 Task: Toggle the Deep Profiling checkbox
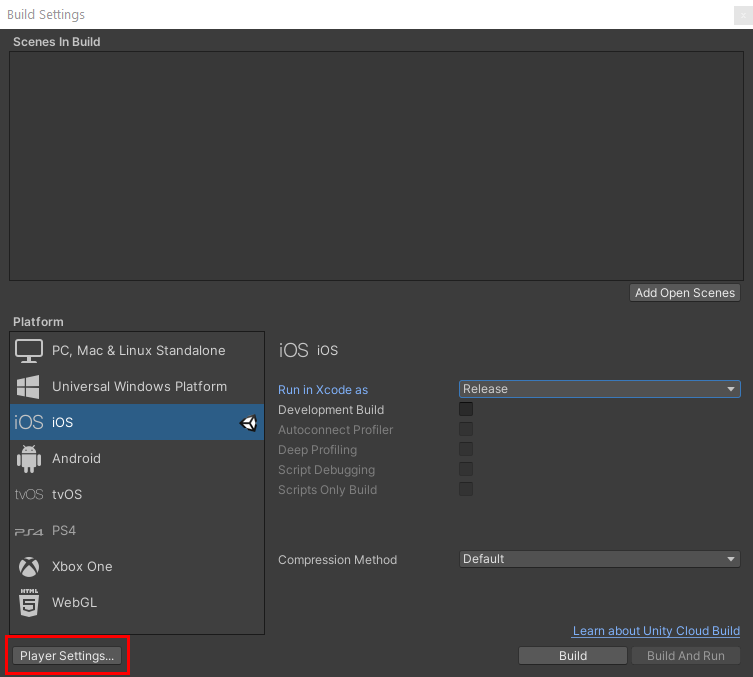(466, 449)
